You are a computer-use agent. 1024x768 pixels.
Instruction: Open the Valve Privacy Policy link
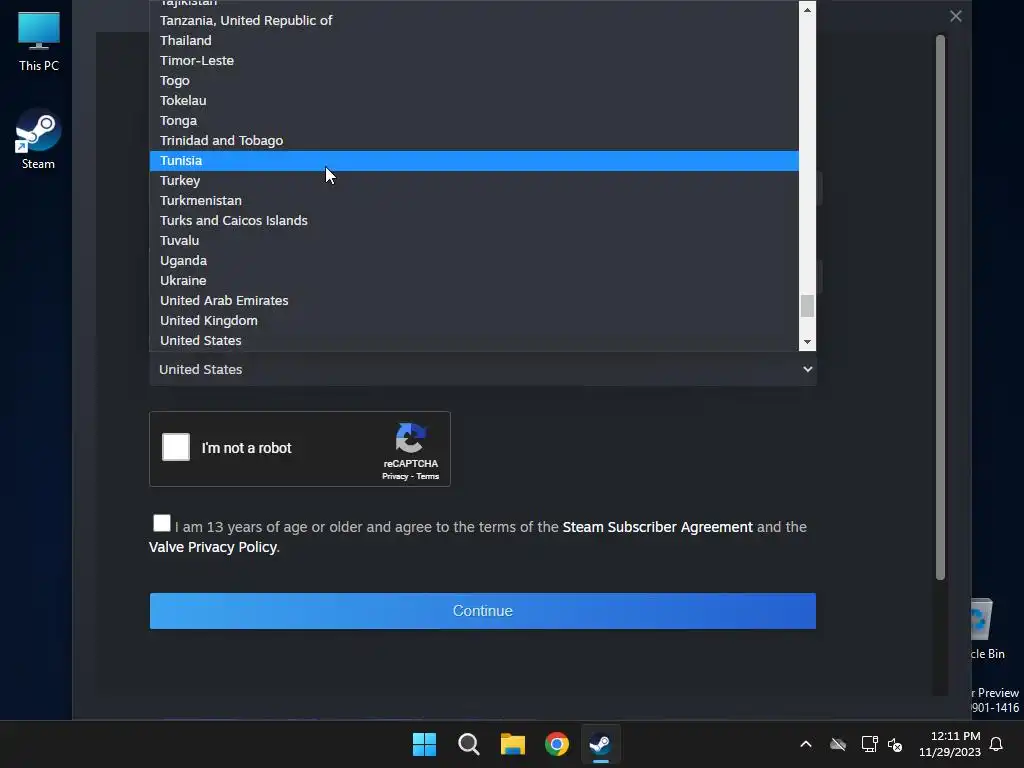pyautogui.click(x=213, y=547)
